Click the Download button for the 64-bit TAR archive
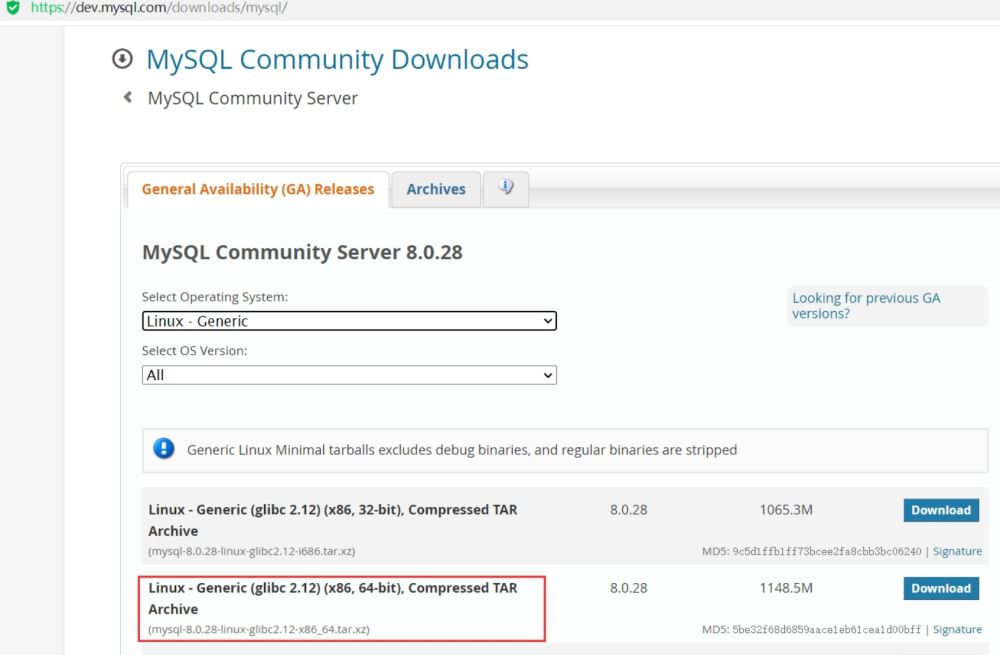 (940, 588)
